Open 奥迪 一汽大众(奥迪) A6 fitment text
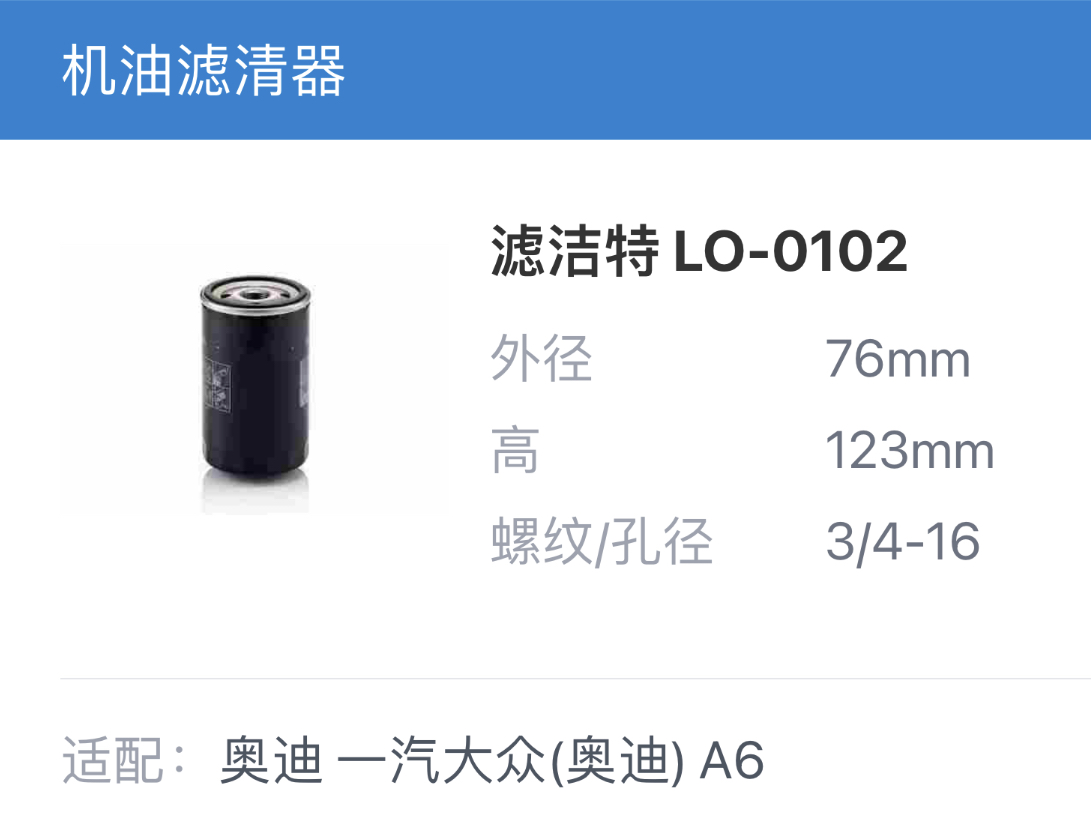This screenshot has width=1091, height=839. [x=492, y=760]
